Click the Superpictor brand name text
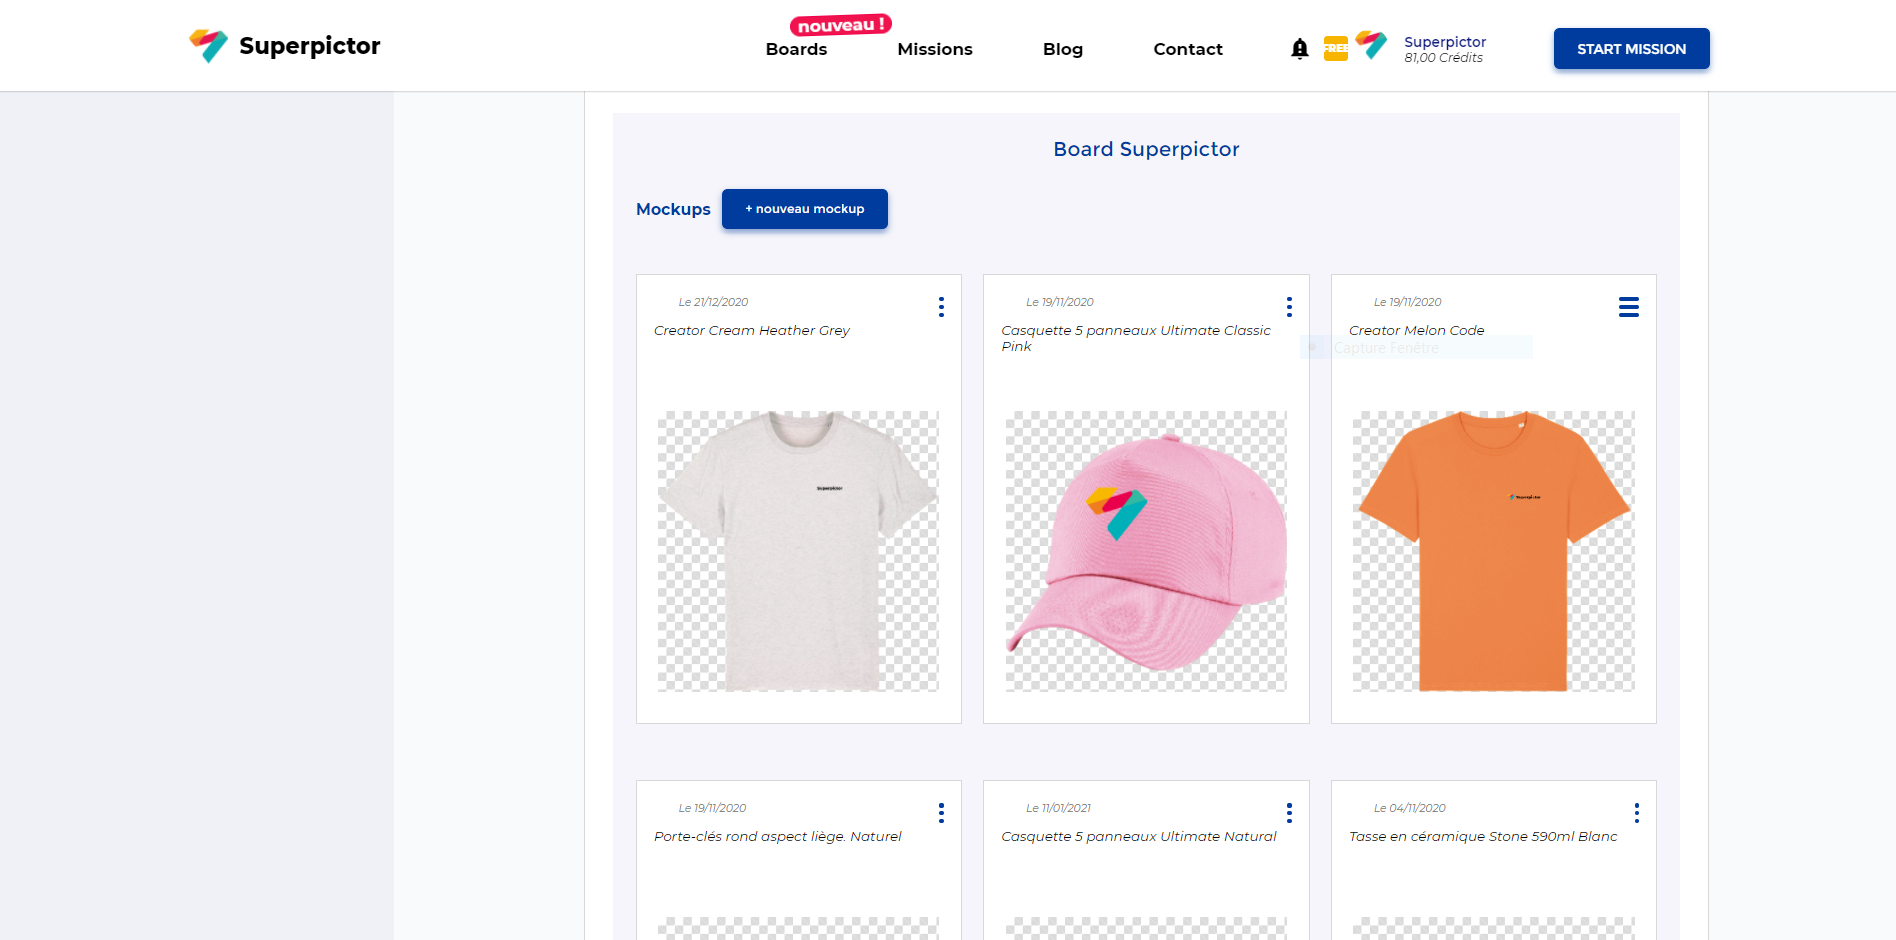This screenshot has width=1896, height=940. [x=310, y=46]
